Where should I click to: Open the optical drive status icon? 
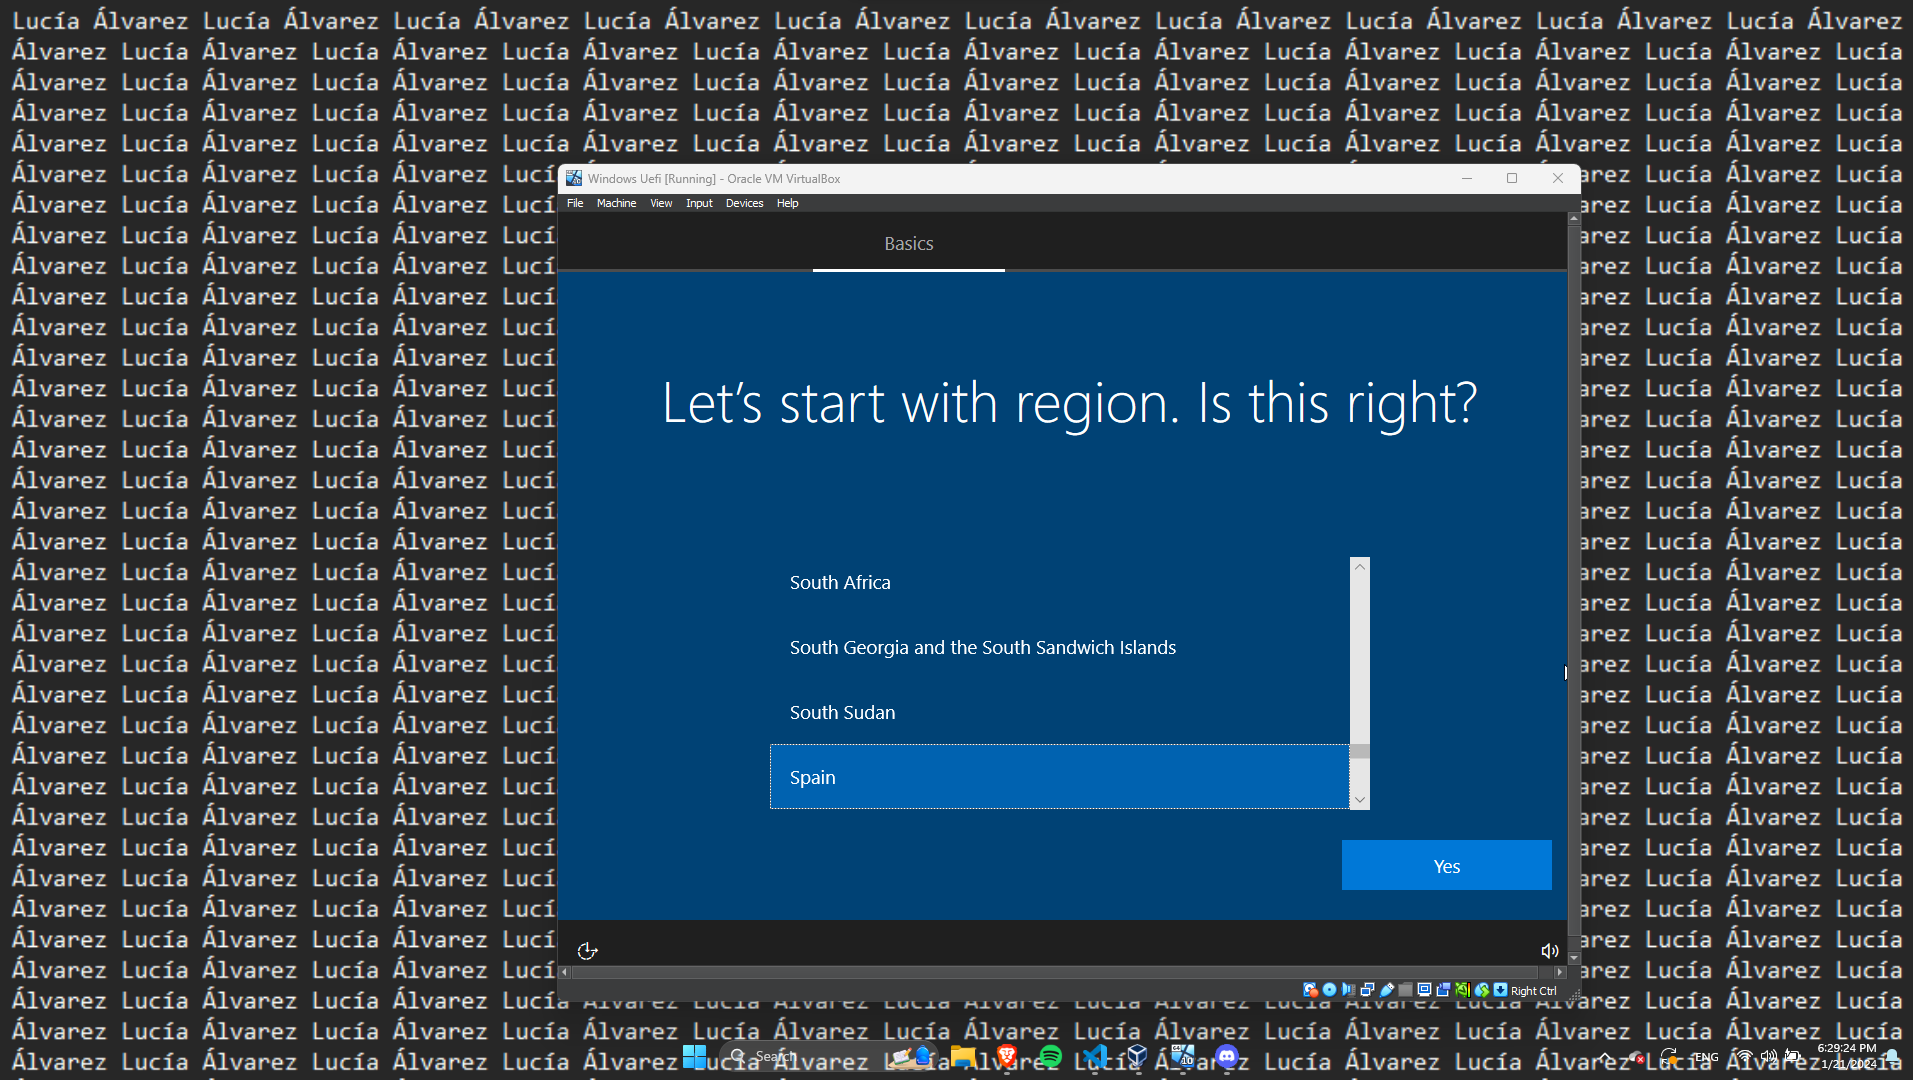pos(1329,990)
